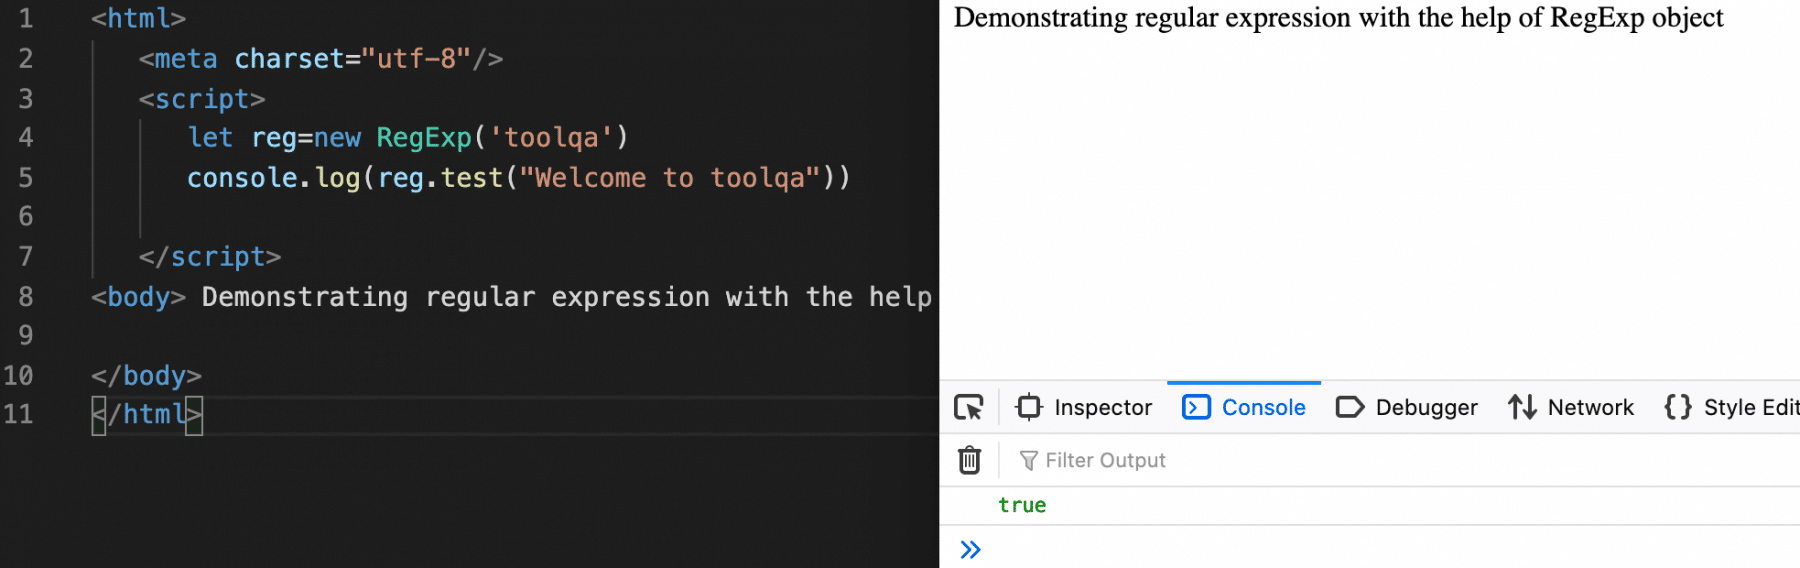Click the 'let' keyword on line 4
1800x568 pixels.
[210, 137]
